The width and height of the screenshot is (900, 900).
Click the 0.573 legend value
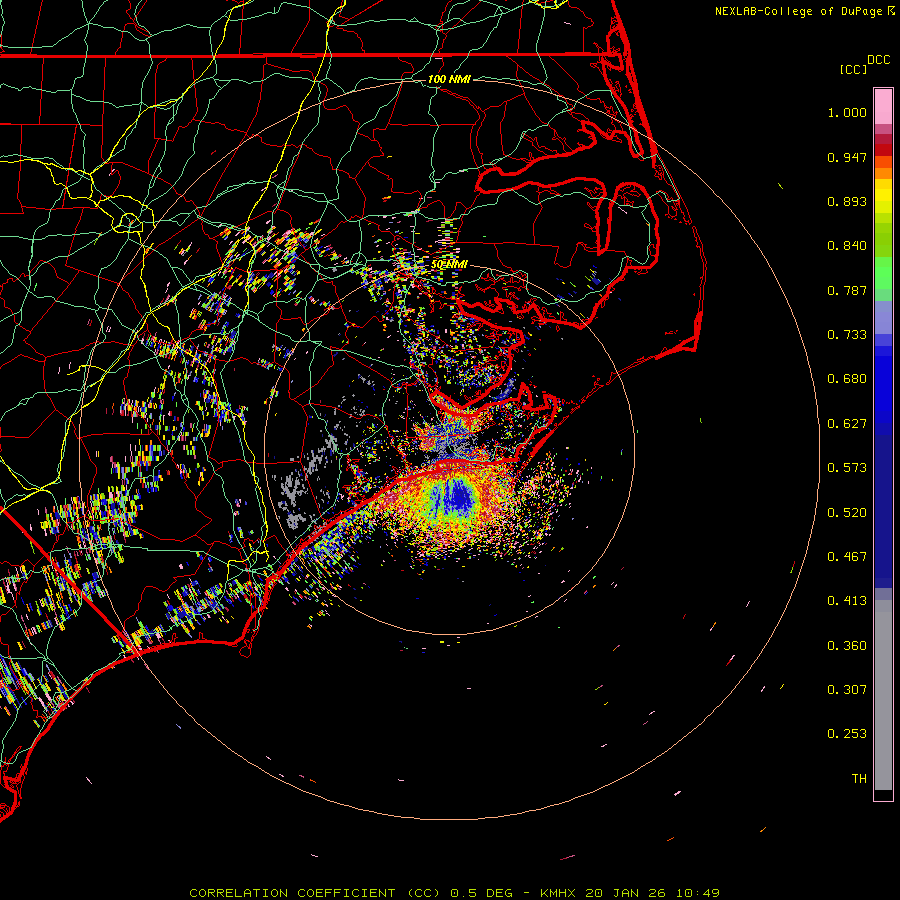847,468
